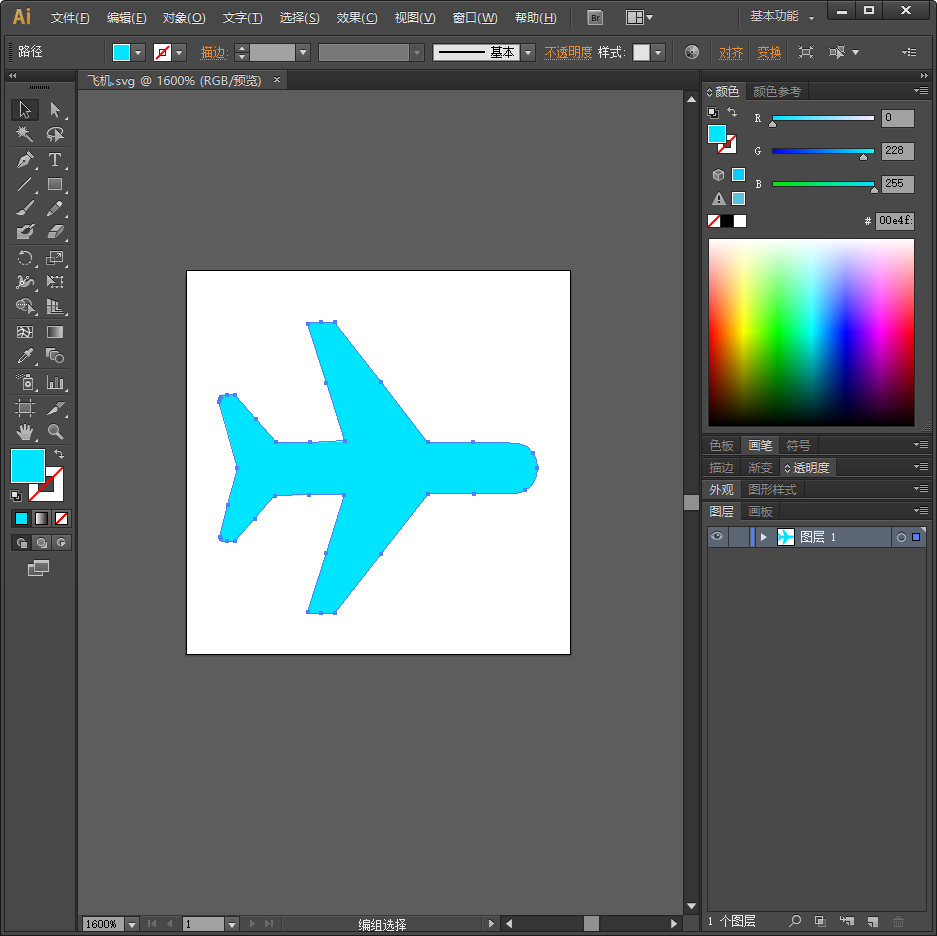Choose the Eraser tool
Viewport: 937px width, 936px height.
pyautogui.click(x=55, y=232)
